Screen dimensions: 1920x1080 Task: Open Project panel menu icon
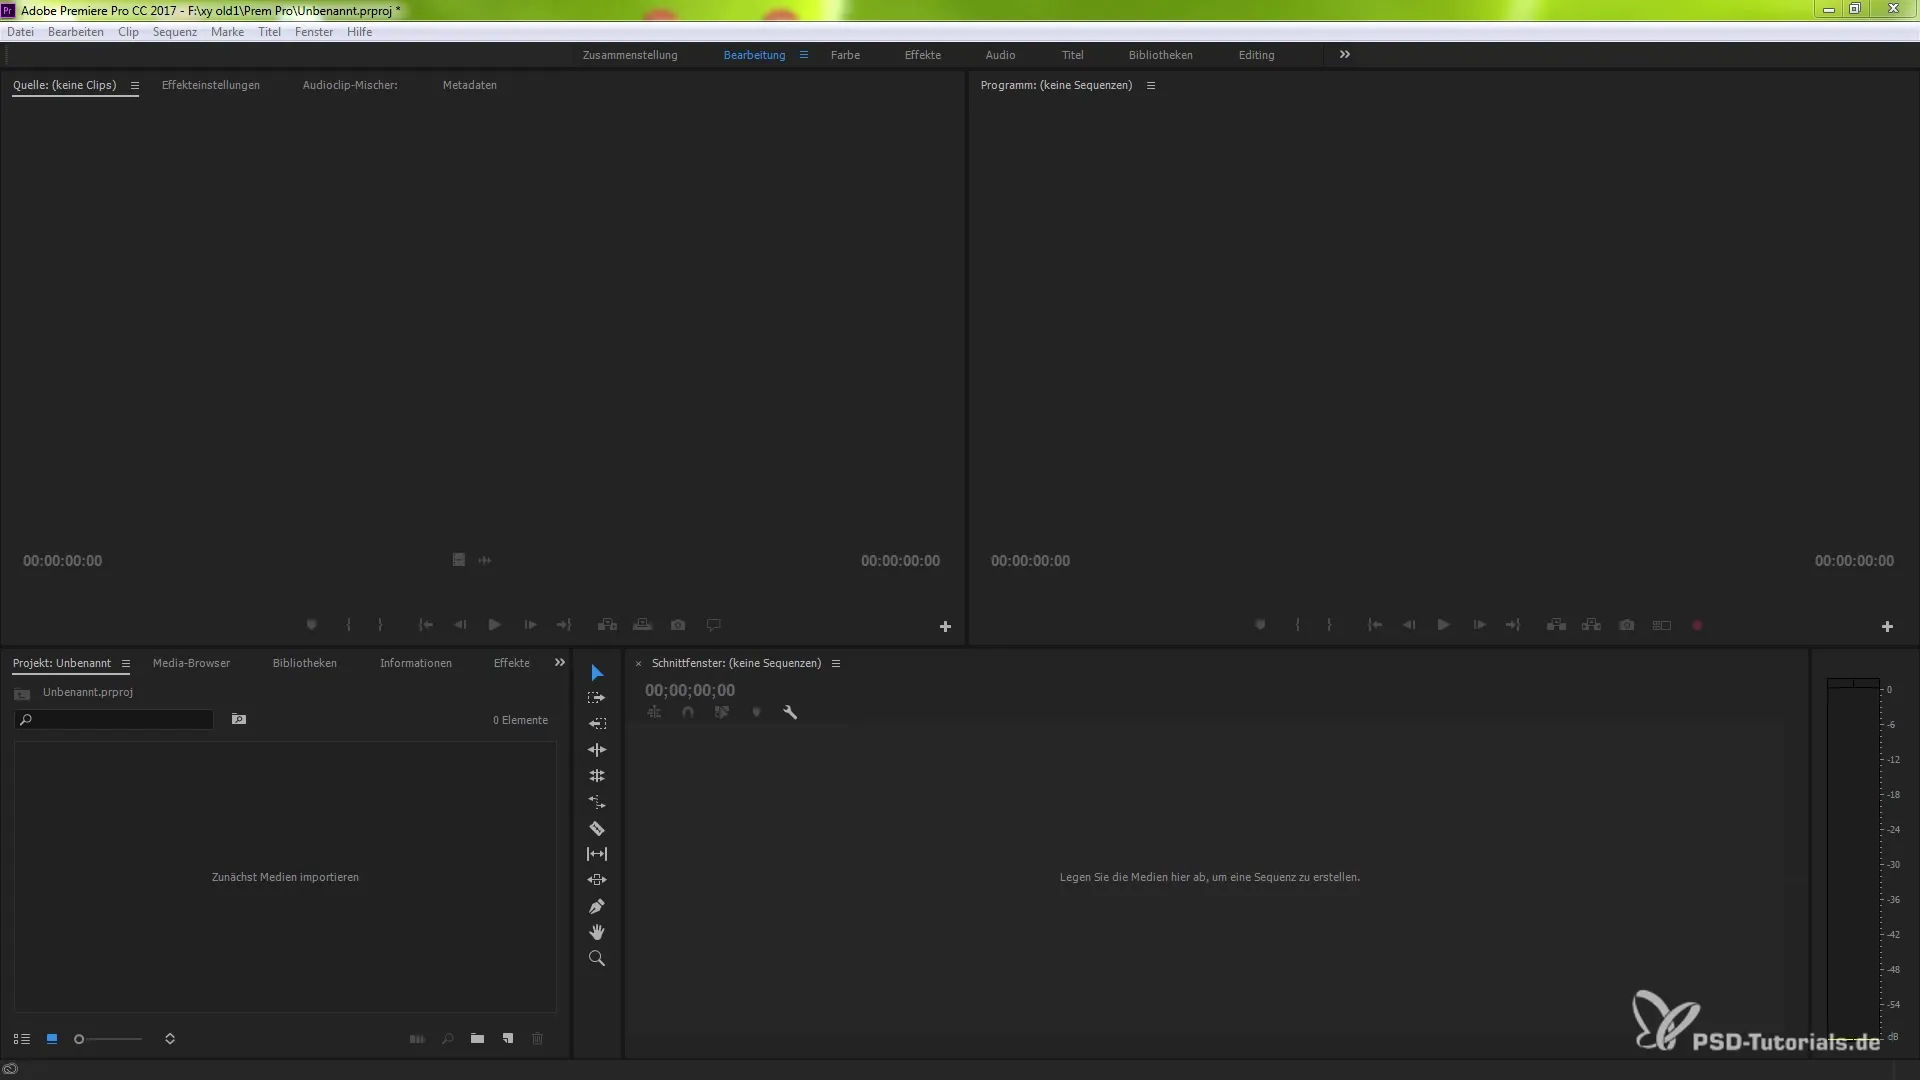click(x=126, y=663)
